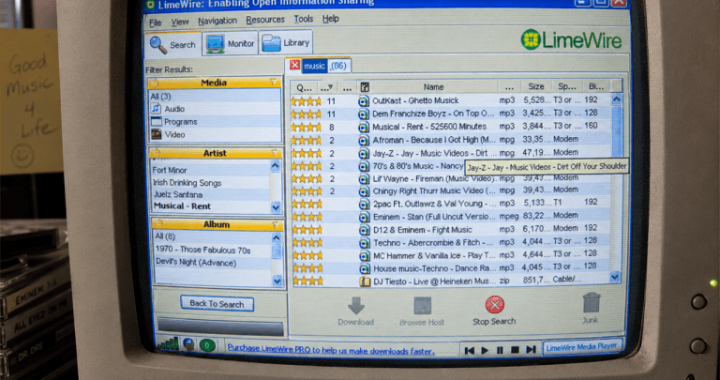Image resolution: width=720 pixels, height=380 pixels.
Task: Click the Back To Search button
Action: pos(217,304)
